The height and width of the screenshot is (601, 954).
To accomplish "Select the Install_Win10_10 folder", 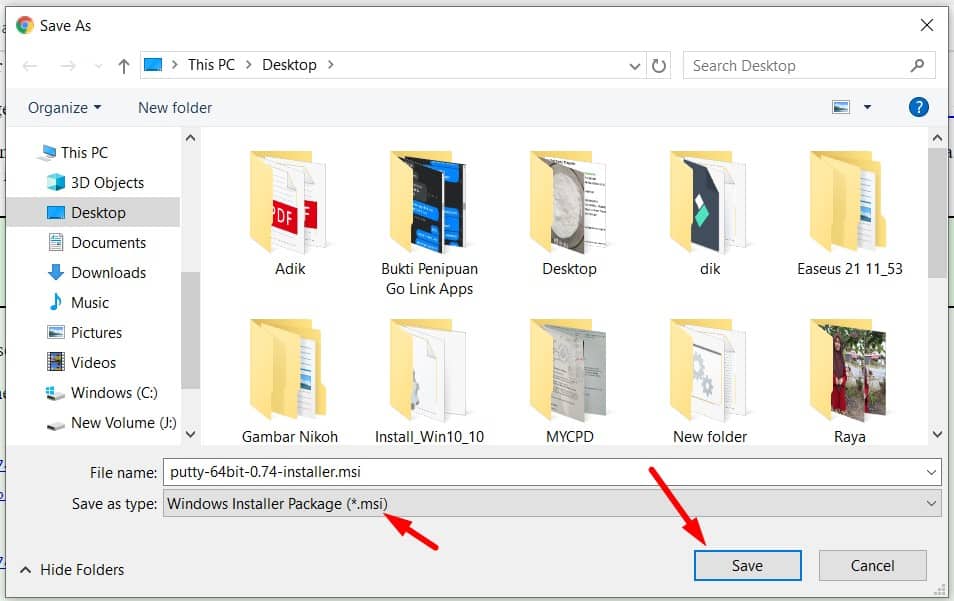I will point(429,381).
